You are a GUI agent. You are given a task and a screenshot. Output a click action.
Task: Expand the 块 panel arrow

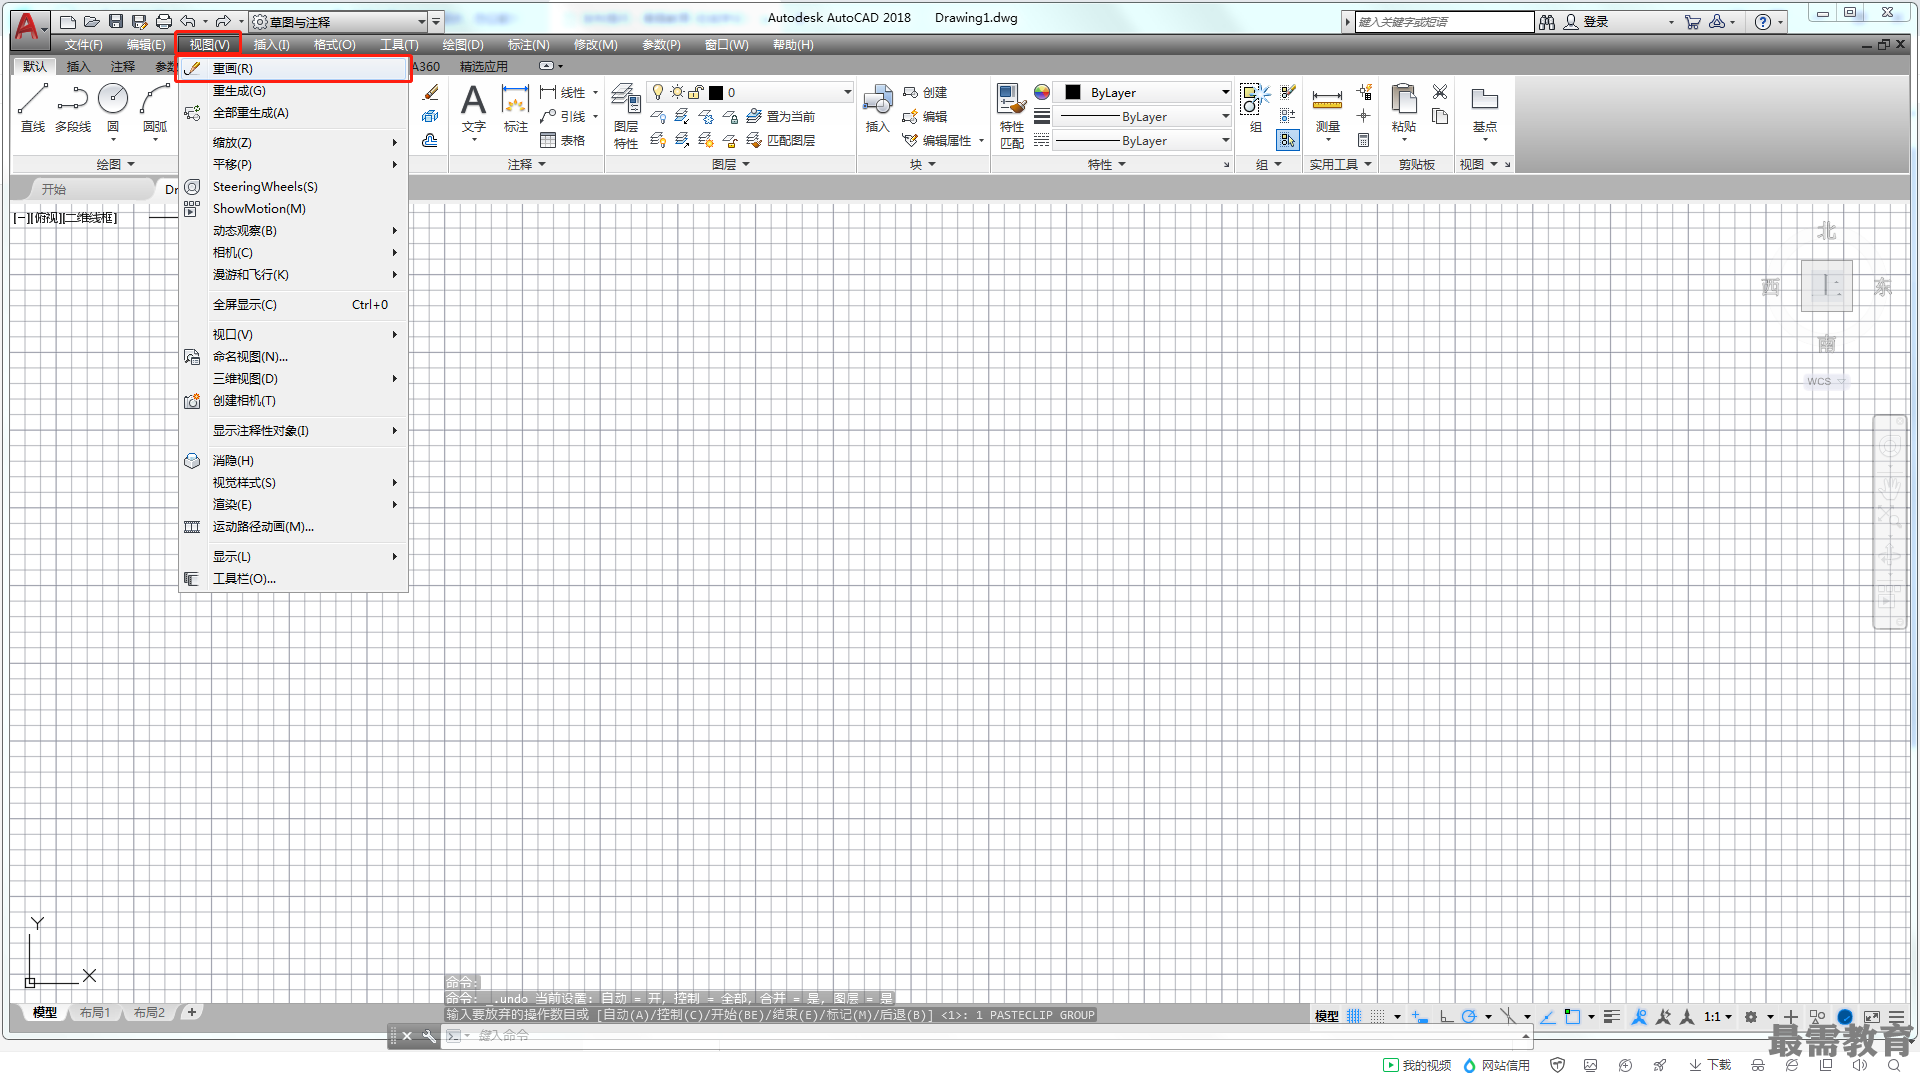(932, 164)
